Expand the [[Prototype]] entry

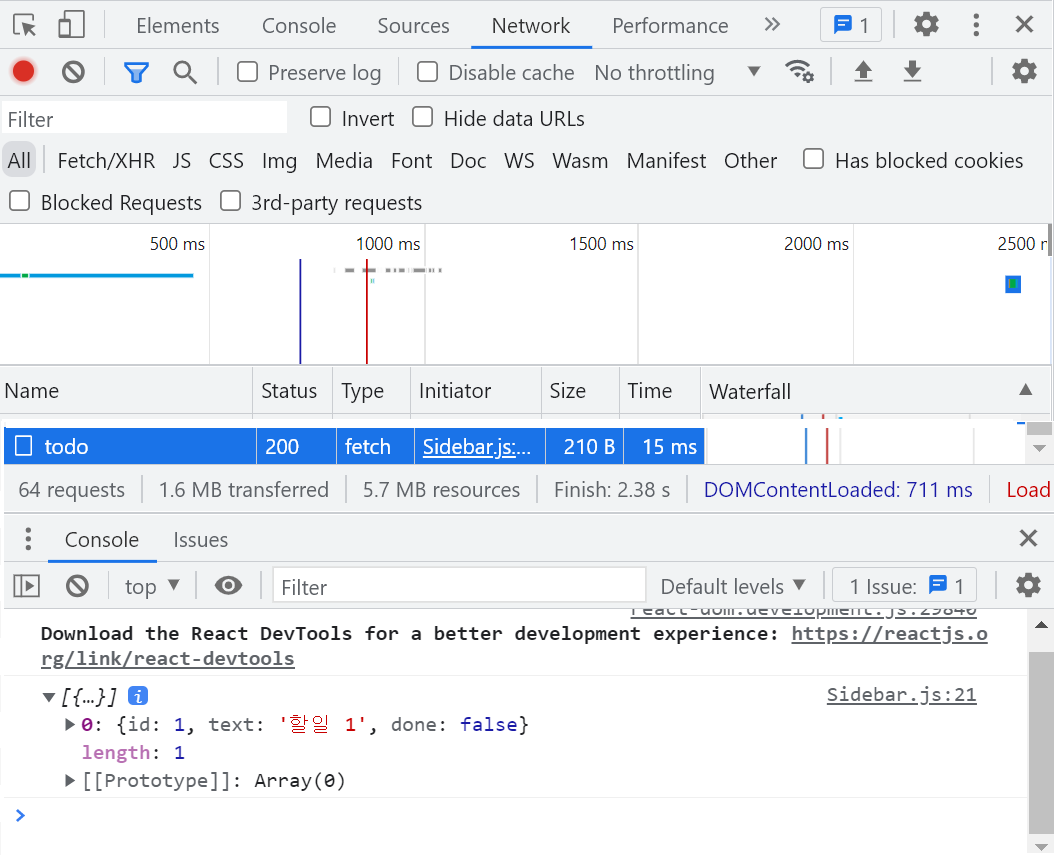[69, 780]
